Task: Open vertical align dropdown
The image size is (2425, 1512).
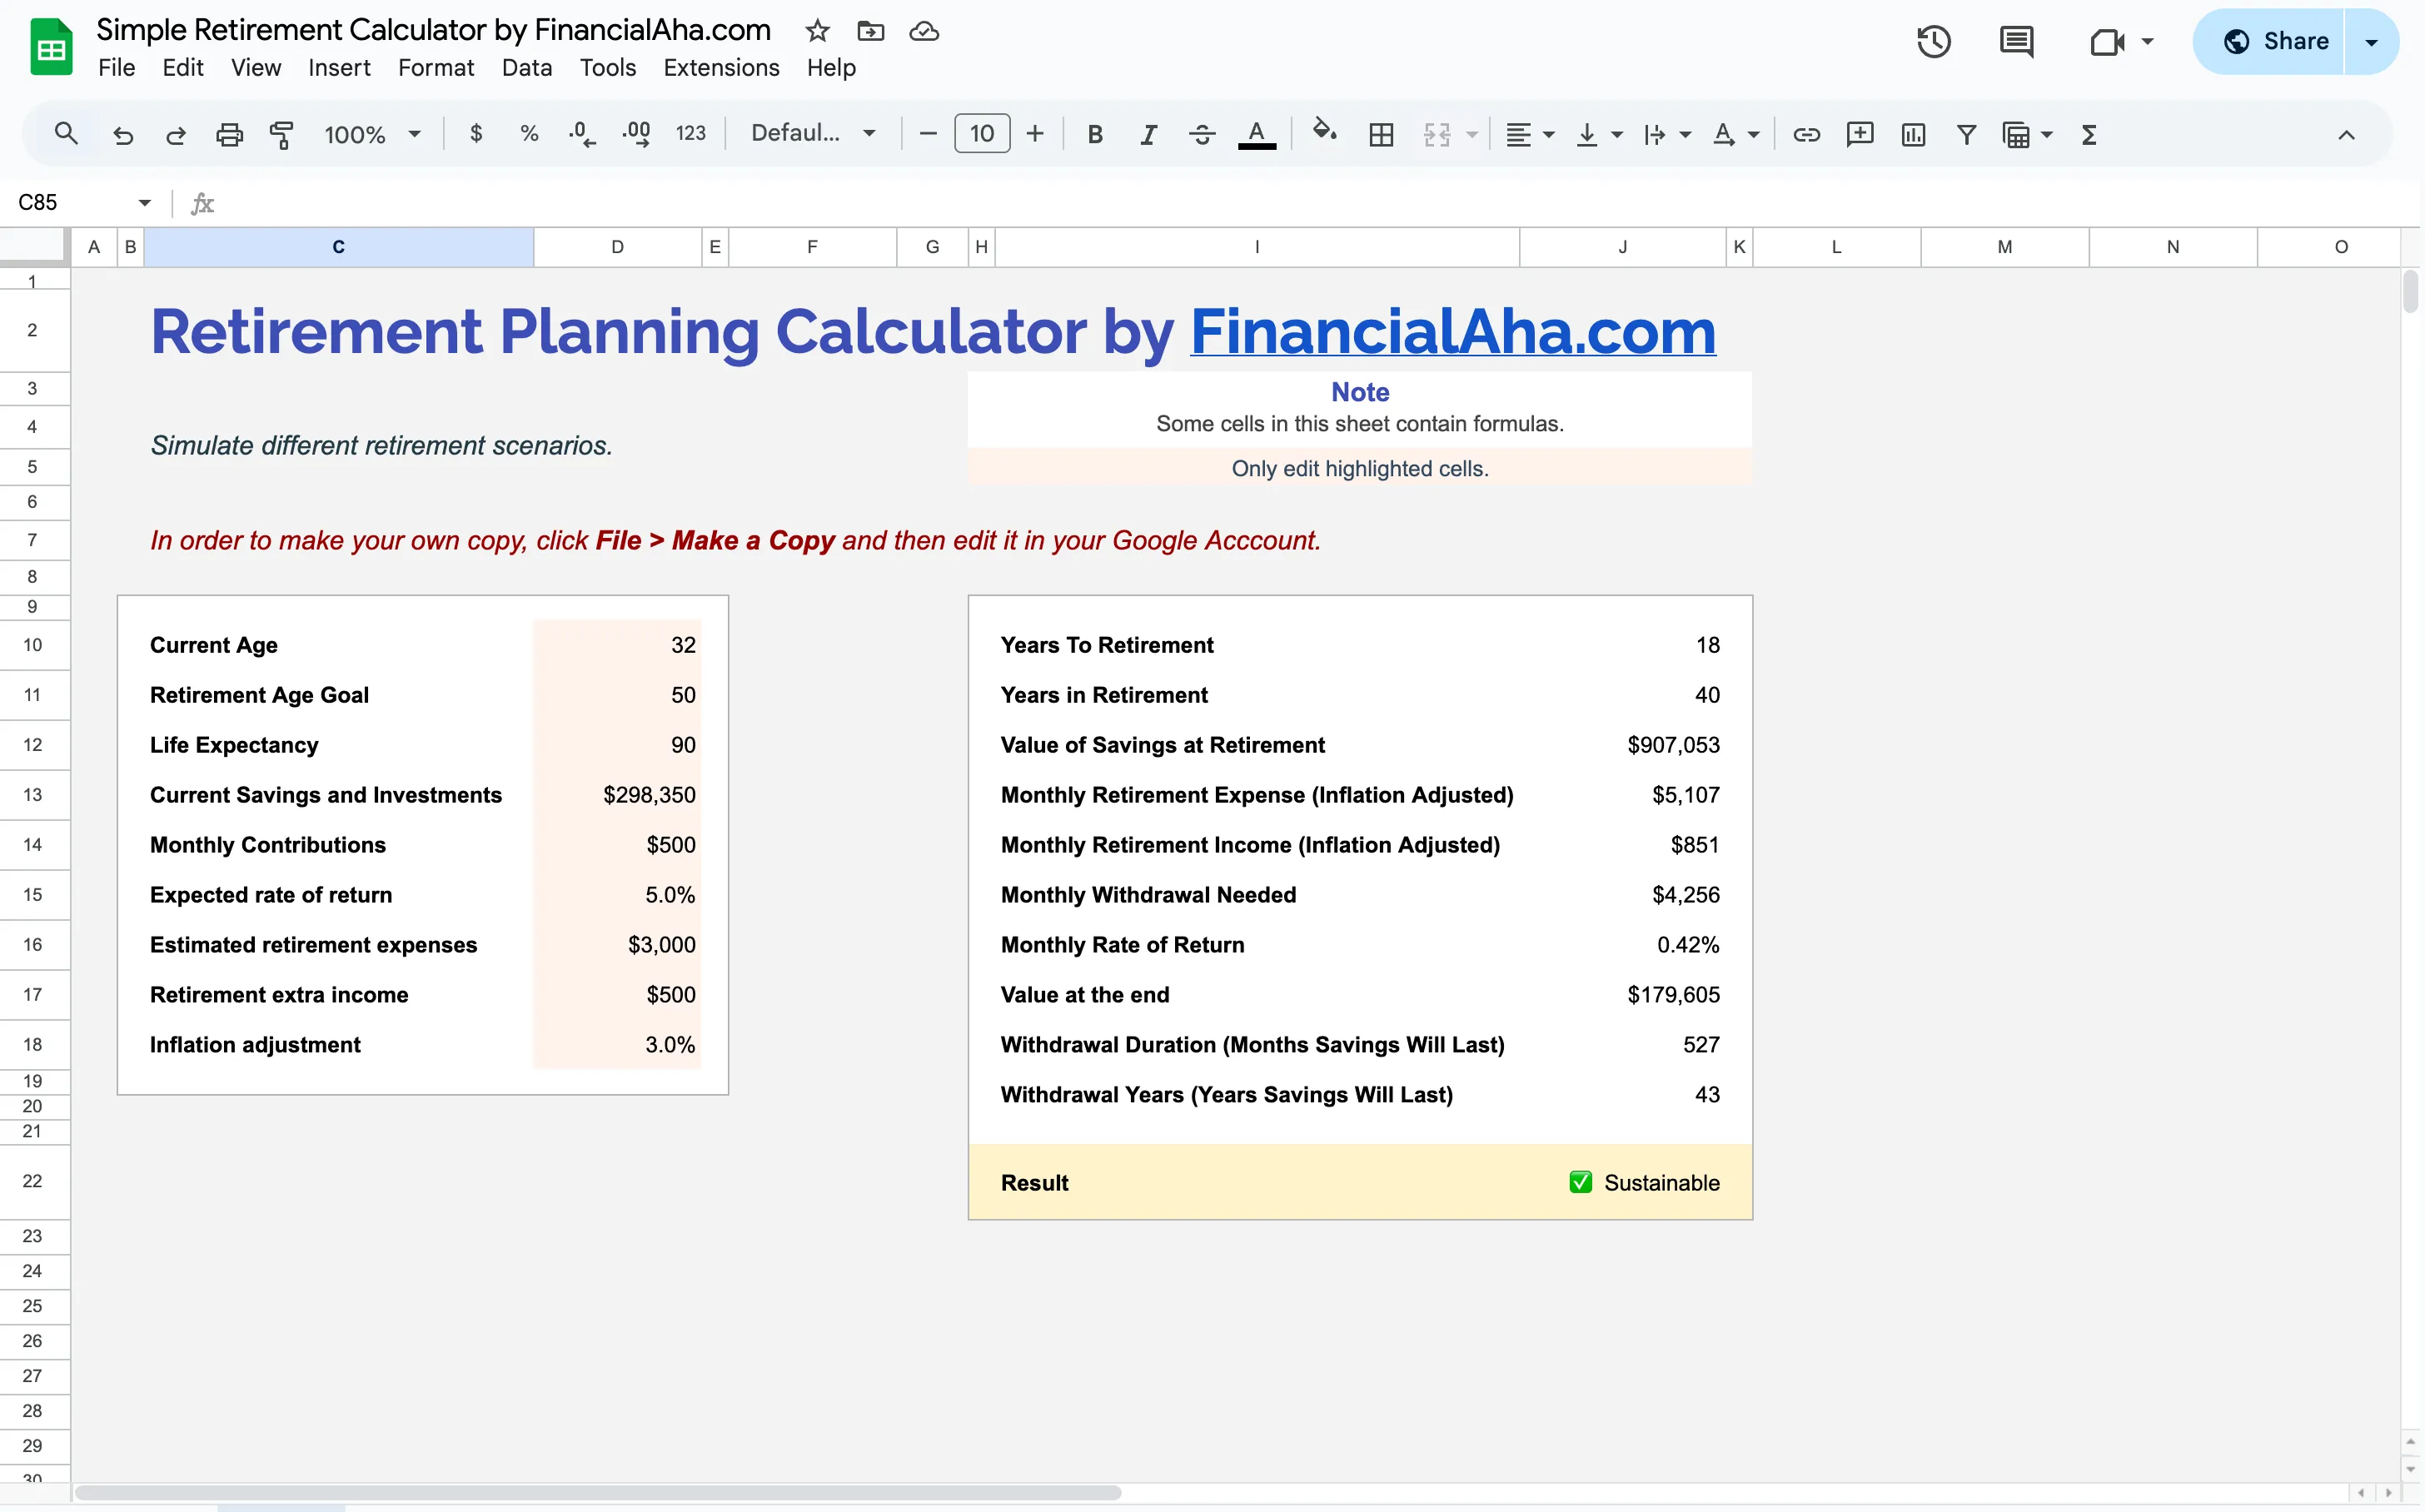Action: [1598, 134]
